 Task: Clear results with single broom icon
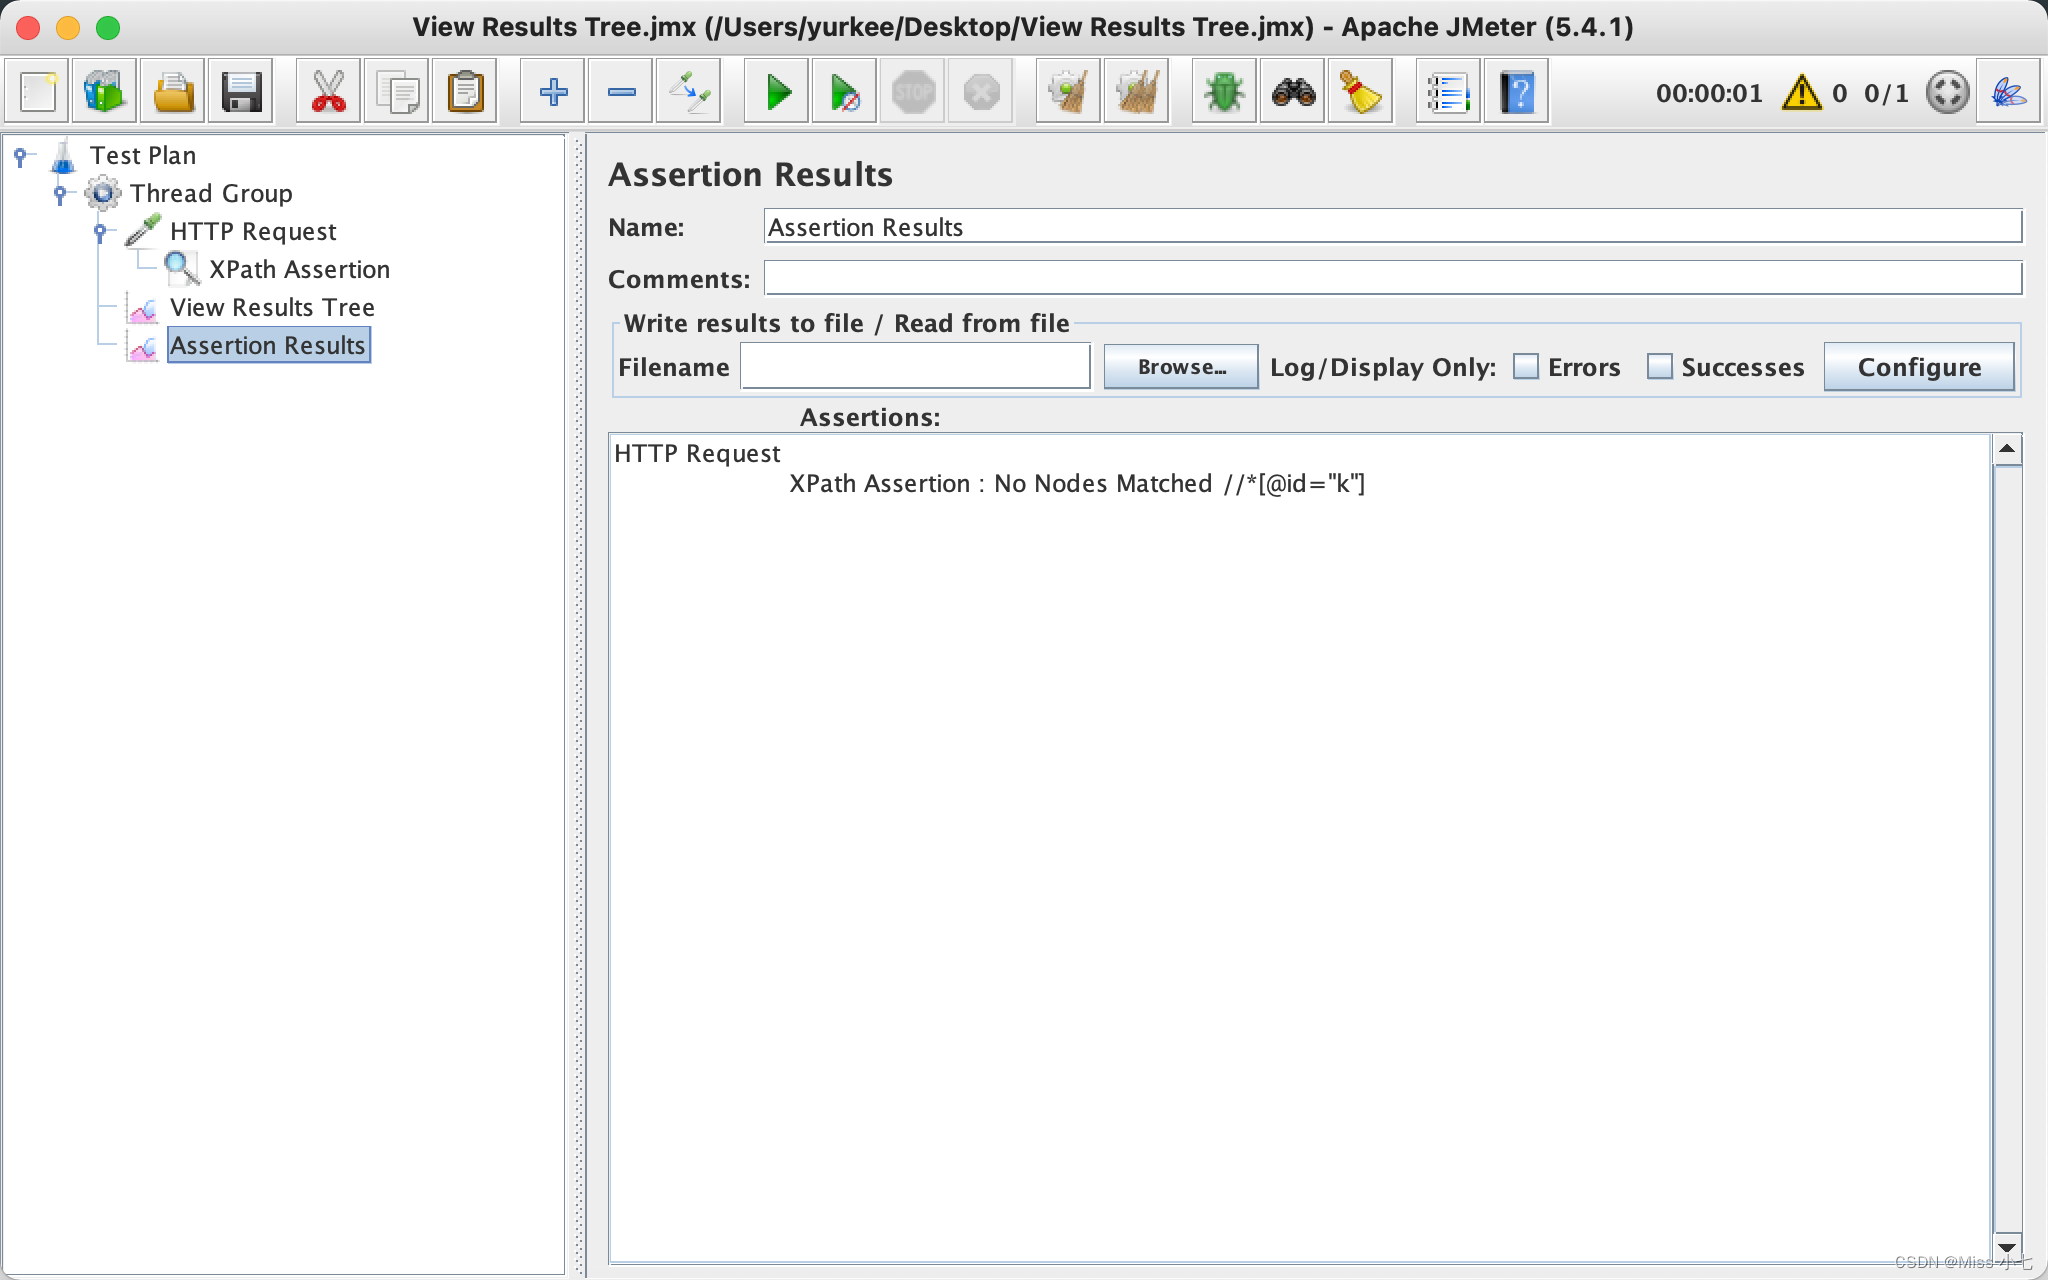point(1069,92)
